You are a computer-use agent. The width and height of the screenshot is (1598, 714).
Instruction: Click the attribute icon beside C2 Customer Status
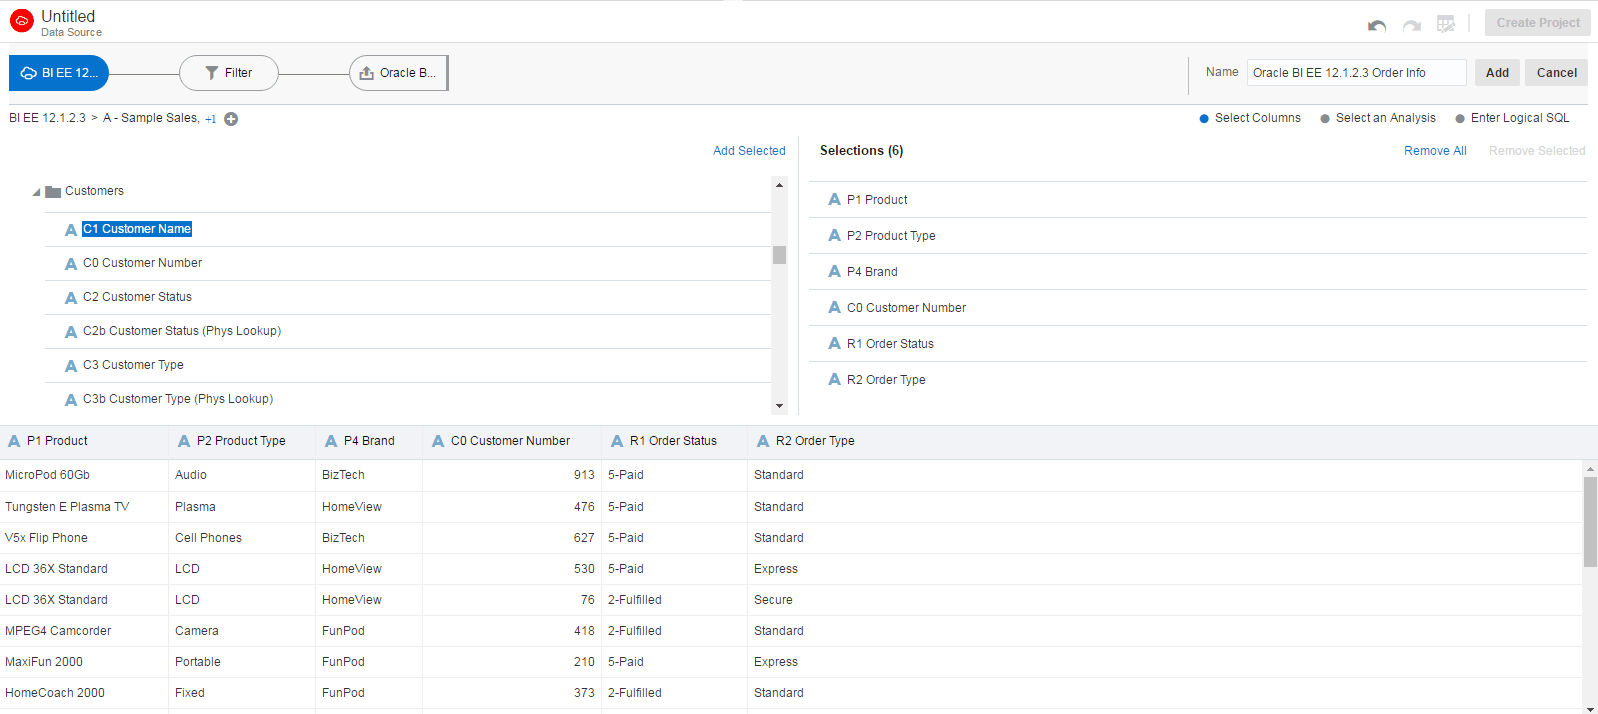click(x=71, y=298)
